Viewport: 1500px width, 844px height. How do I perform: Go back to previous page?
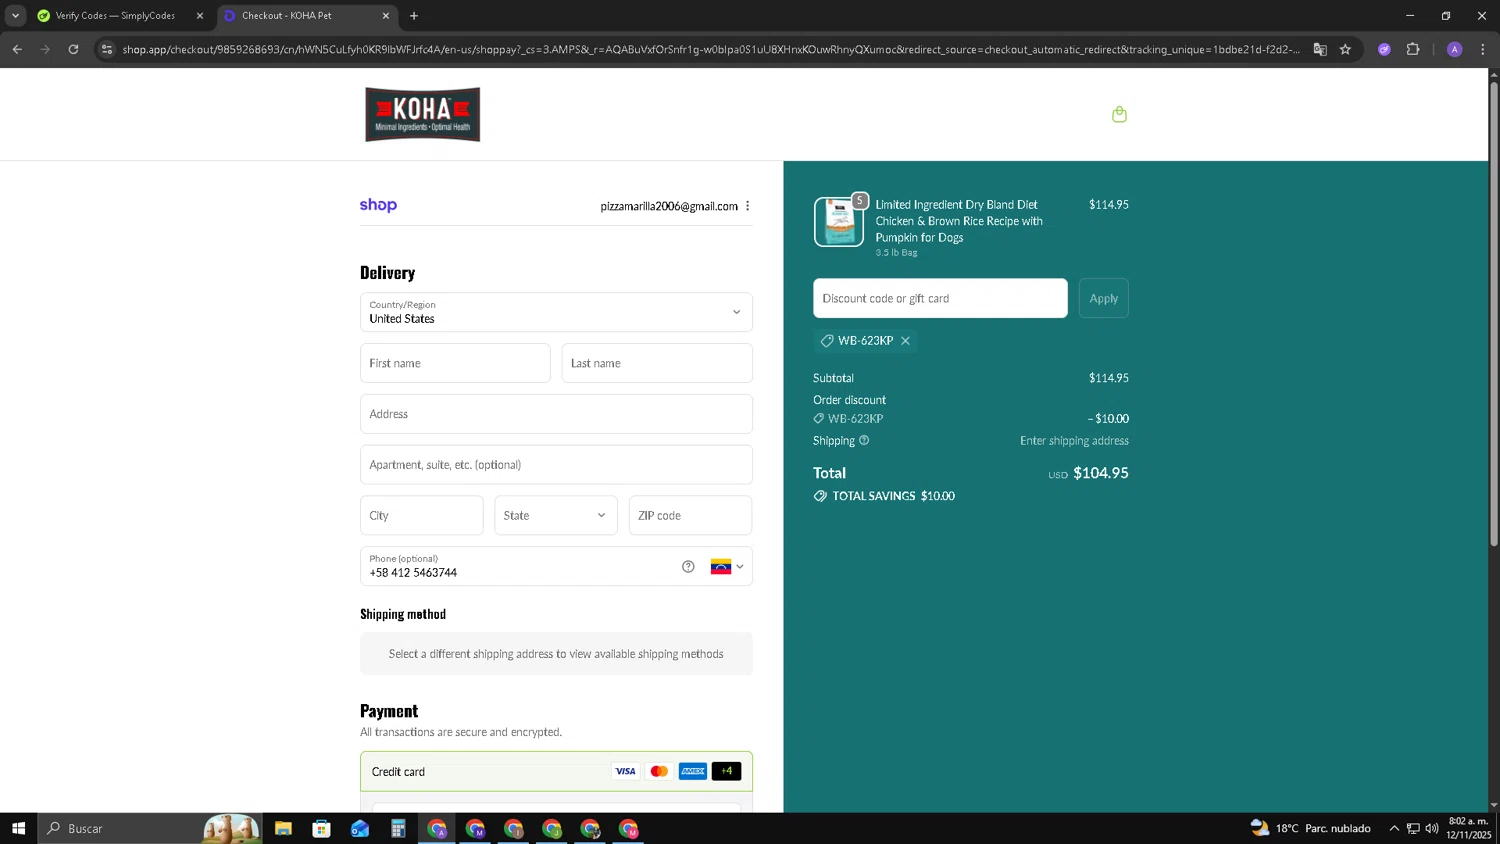coord(17,49)
